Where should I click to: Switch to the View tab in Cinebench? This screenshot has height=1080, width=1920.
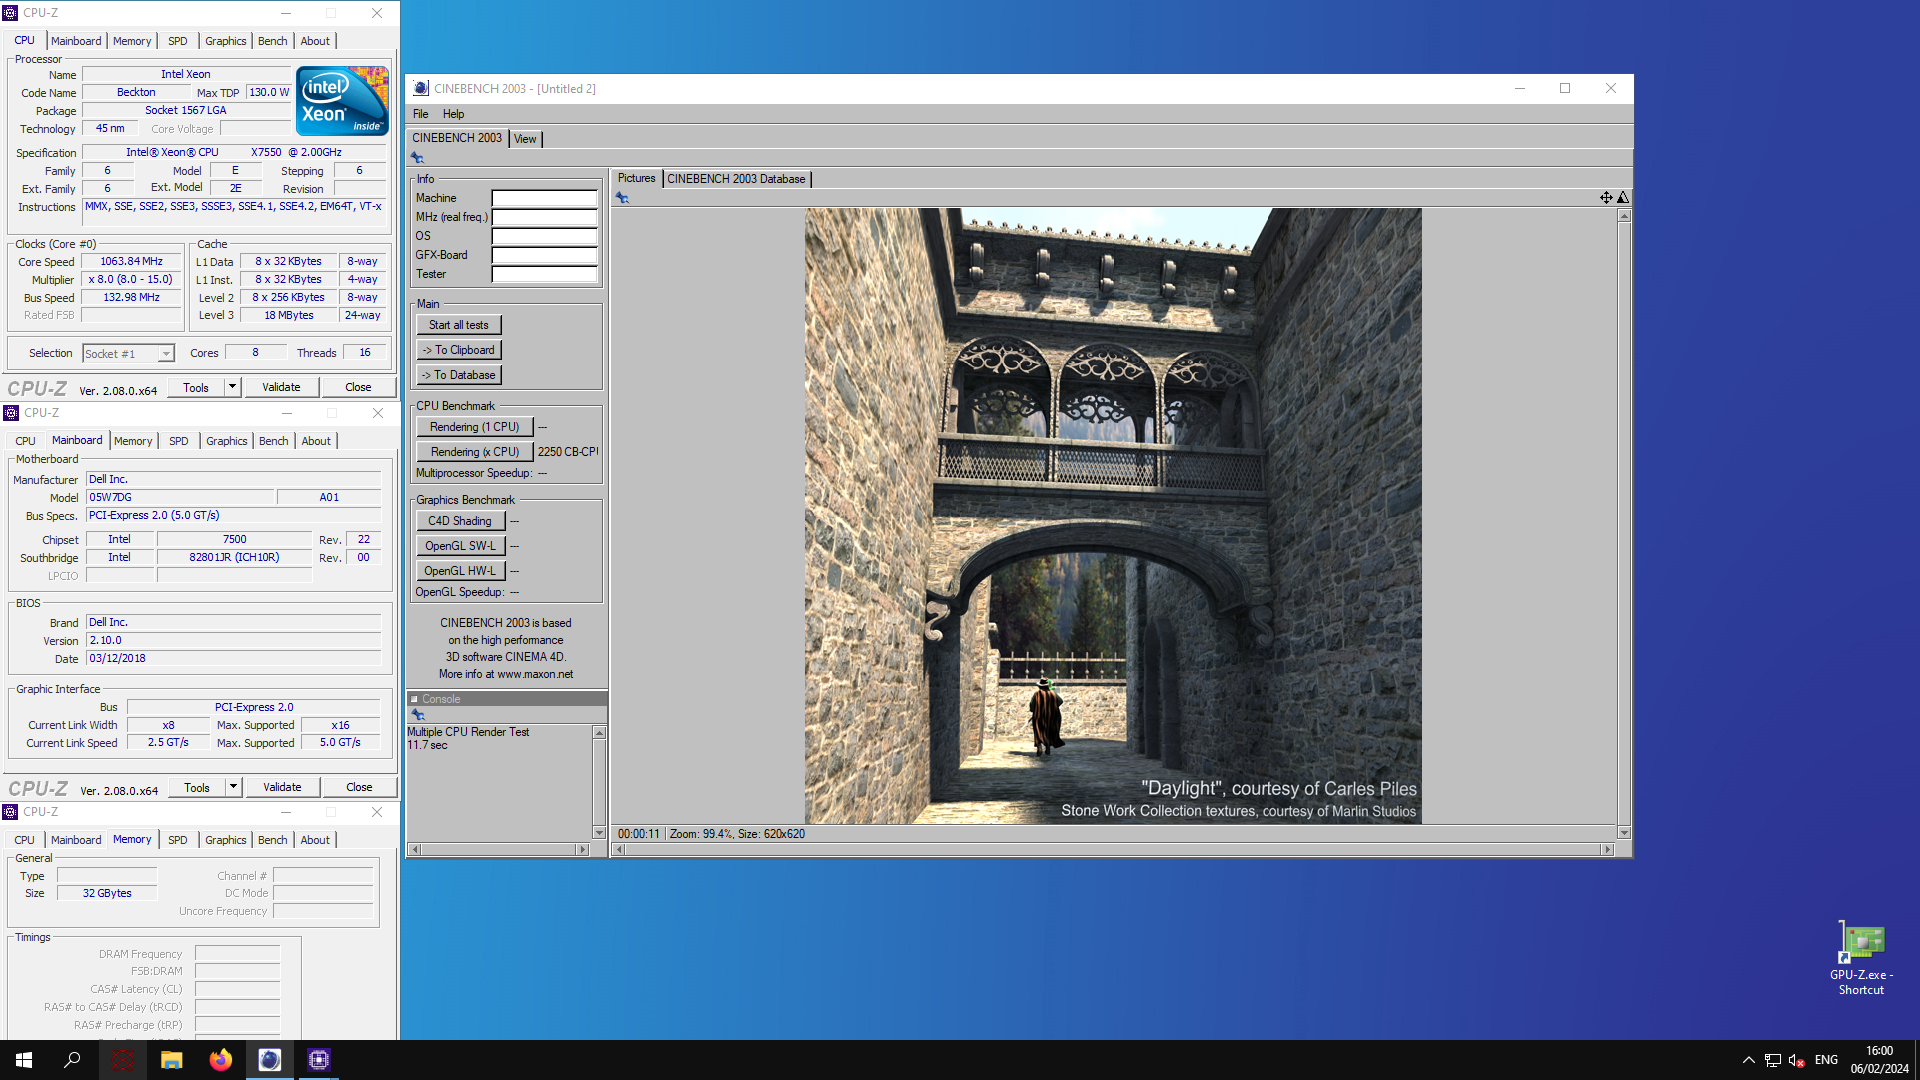click(525, 139)
